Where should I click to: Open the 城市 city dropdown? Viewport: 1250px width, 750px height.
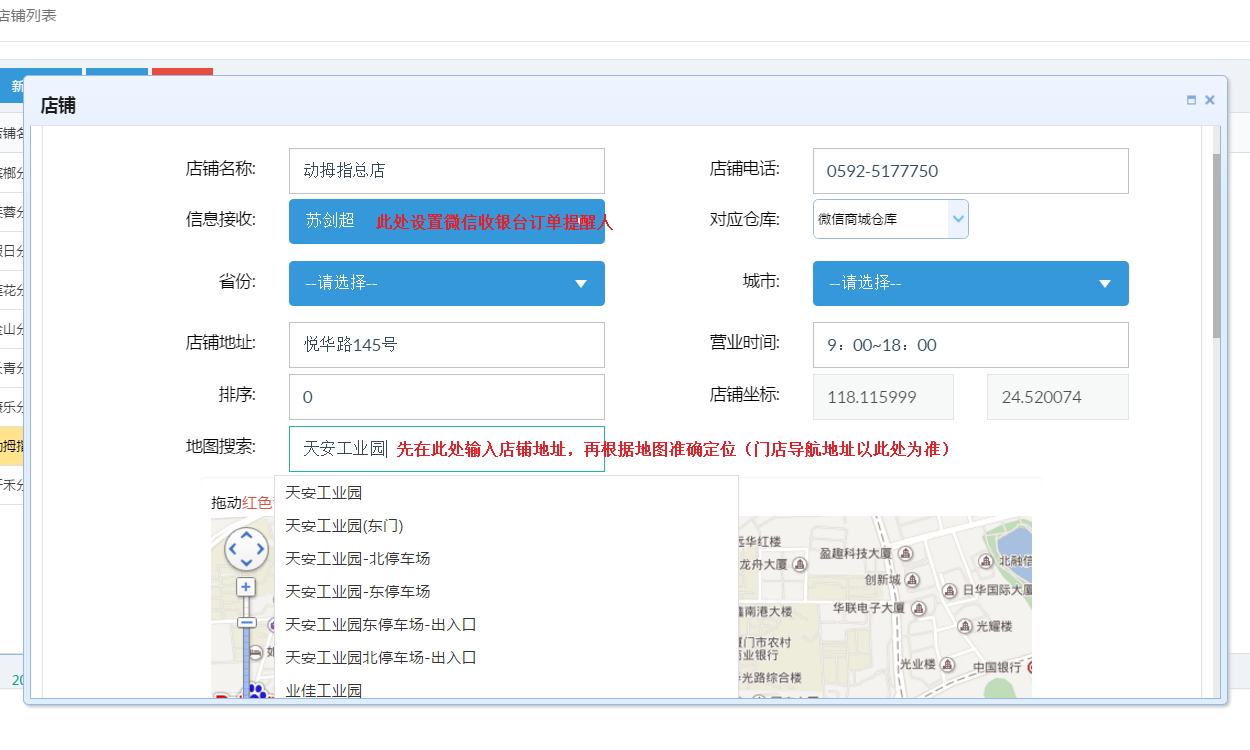970,283
